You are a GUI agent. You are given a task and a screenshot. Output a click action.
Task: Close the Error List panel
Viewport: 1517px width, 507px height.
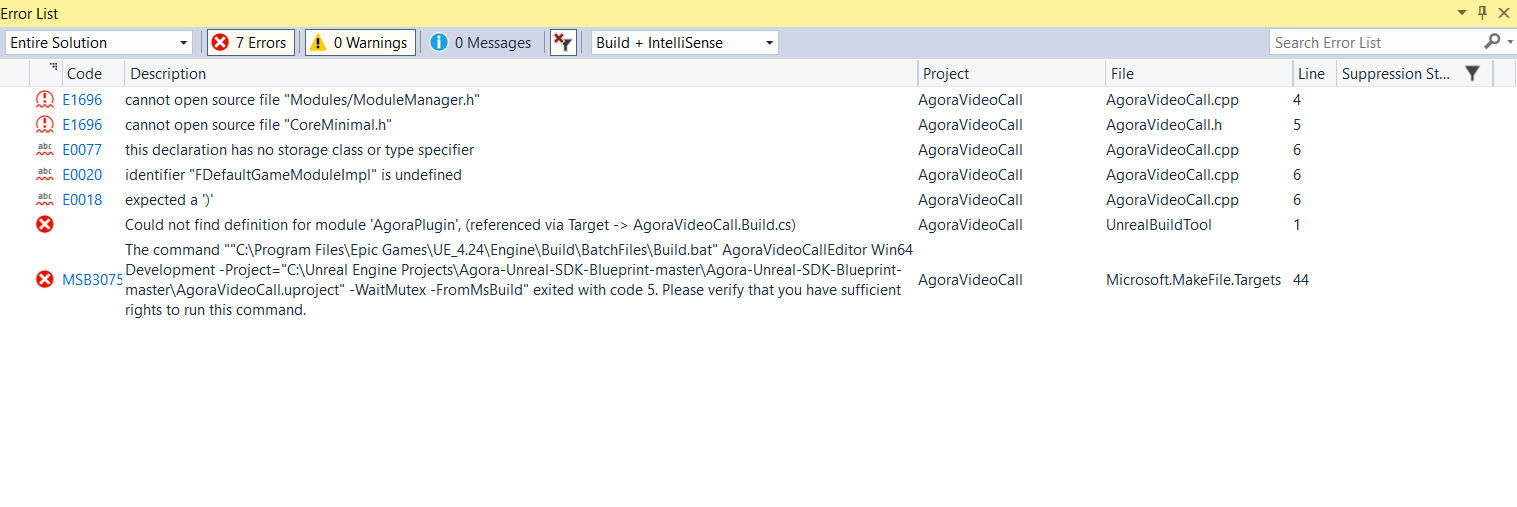pos(1503,12)
